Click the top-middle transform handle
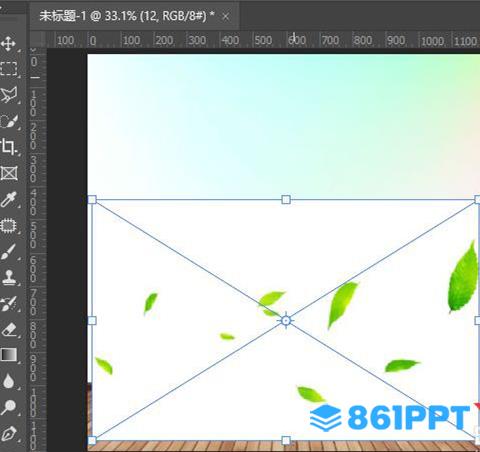The height and width of the screenshot is (452, 480). 286,200
